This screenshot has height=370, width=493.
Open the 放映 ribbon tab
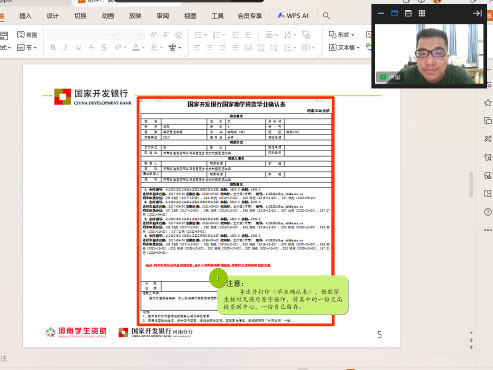[x=135, y=16]
